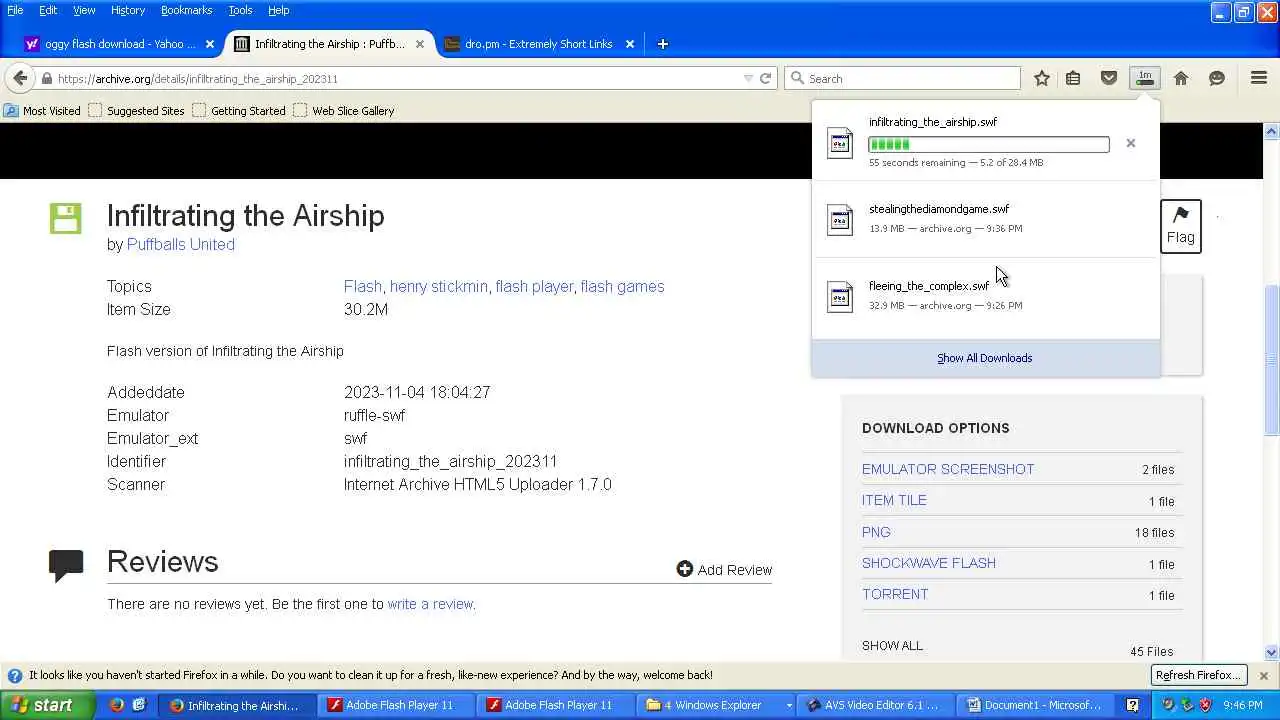Open EMULATOR SCREENSHOT download option
Image resolution: width=1280 pixels, height=720 pixels.
pyautogui.click(x=948, y=469)
